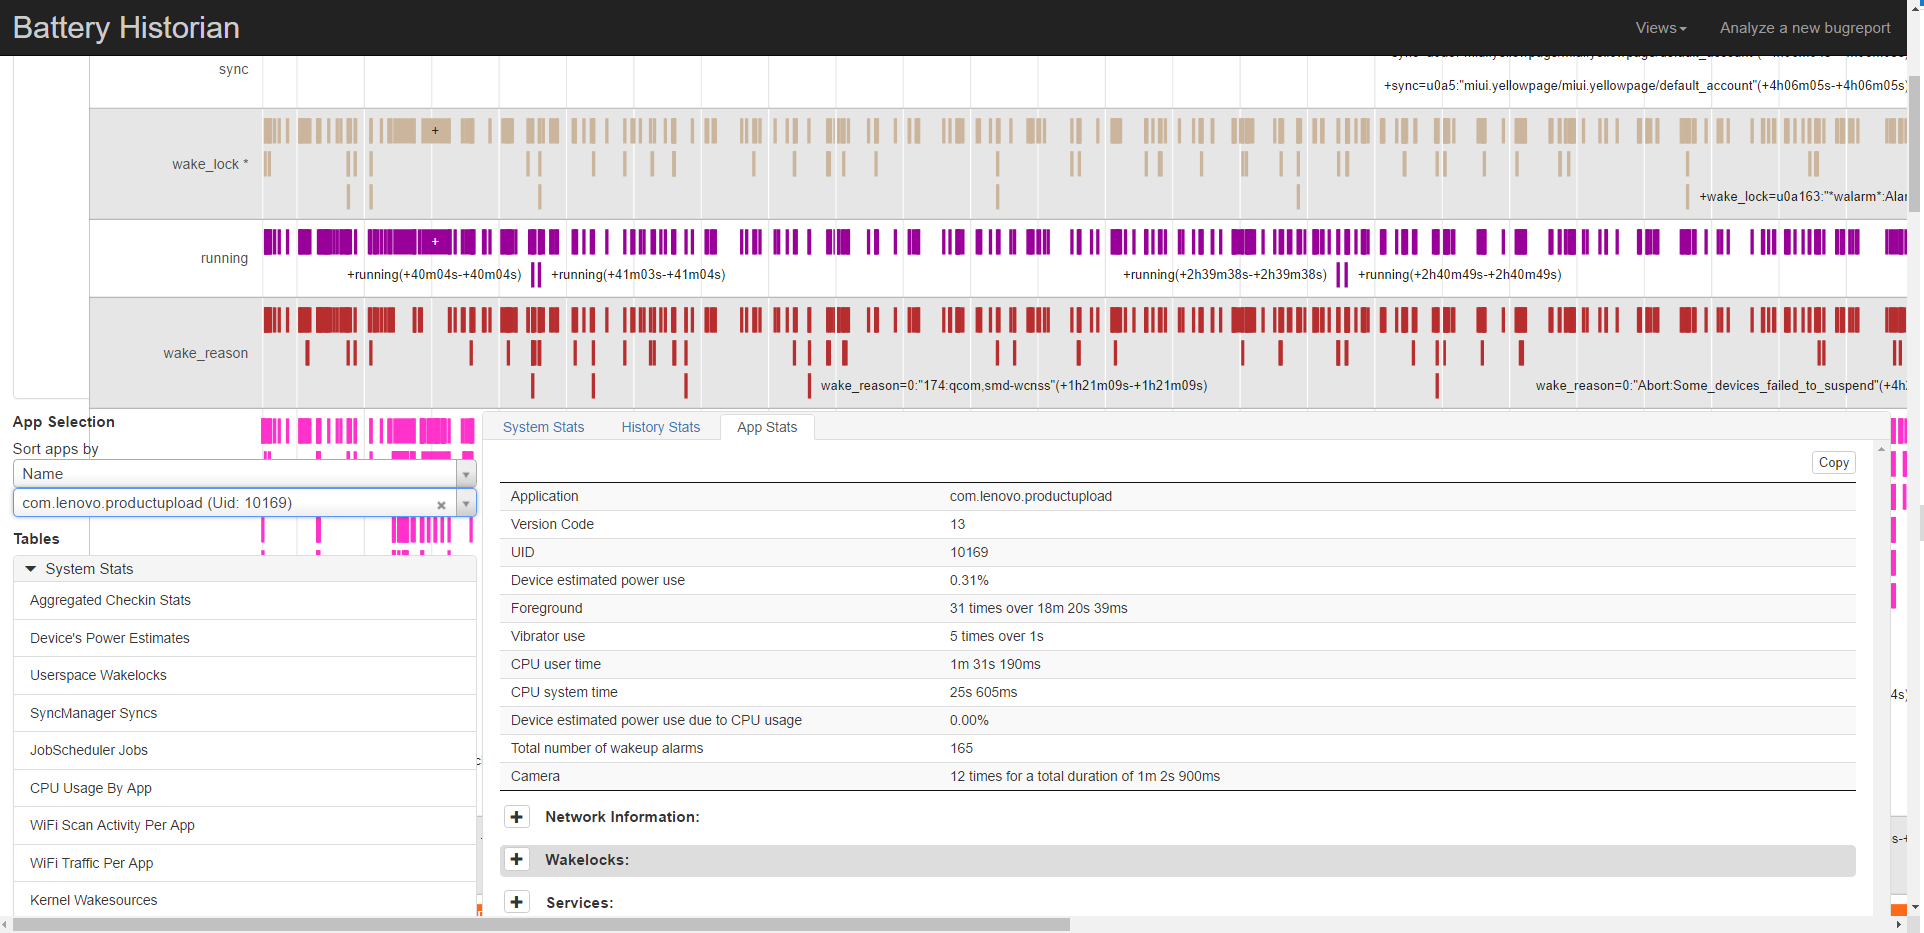Select the App Stats tab

[767, 427]
